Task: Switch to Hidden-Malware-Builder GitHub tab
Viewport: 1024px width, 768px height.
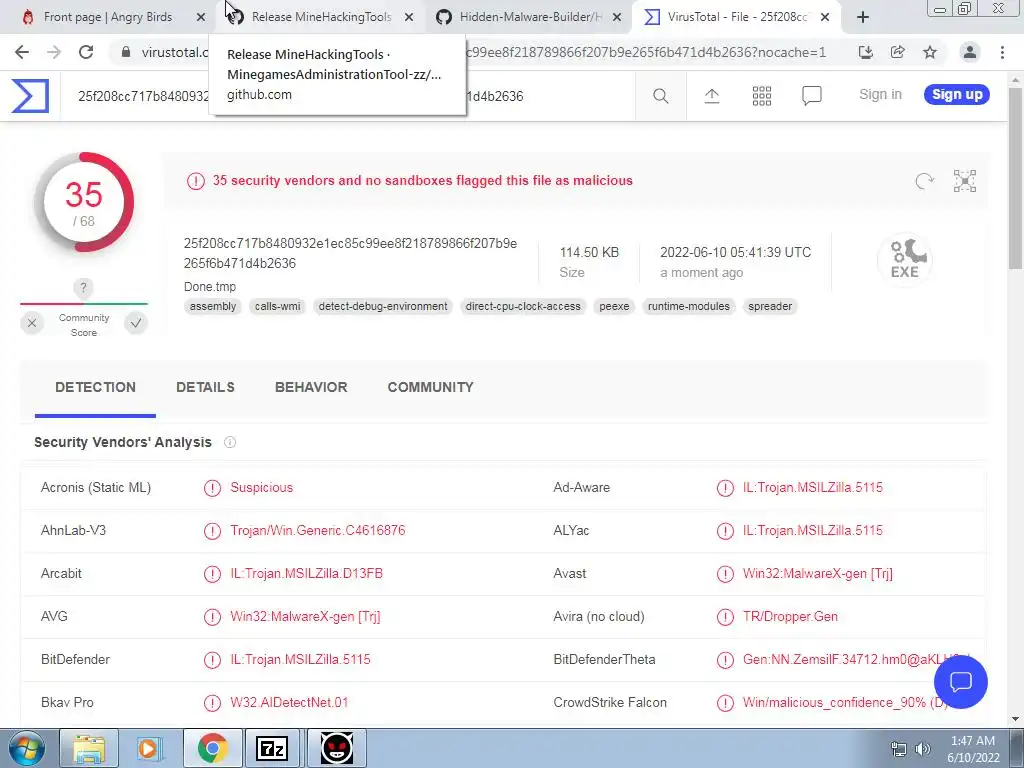Action: point(530,17)
